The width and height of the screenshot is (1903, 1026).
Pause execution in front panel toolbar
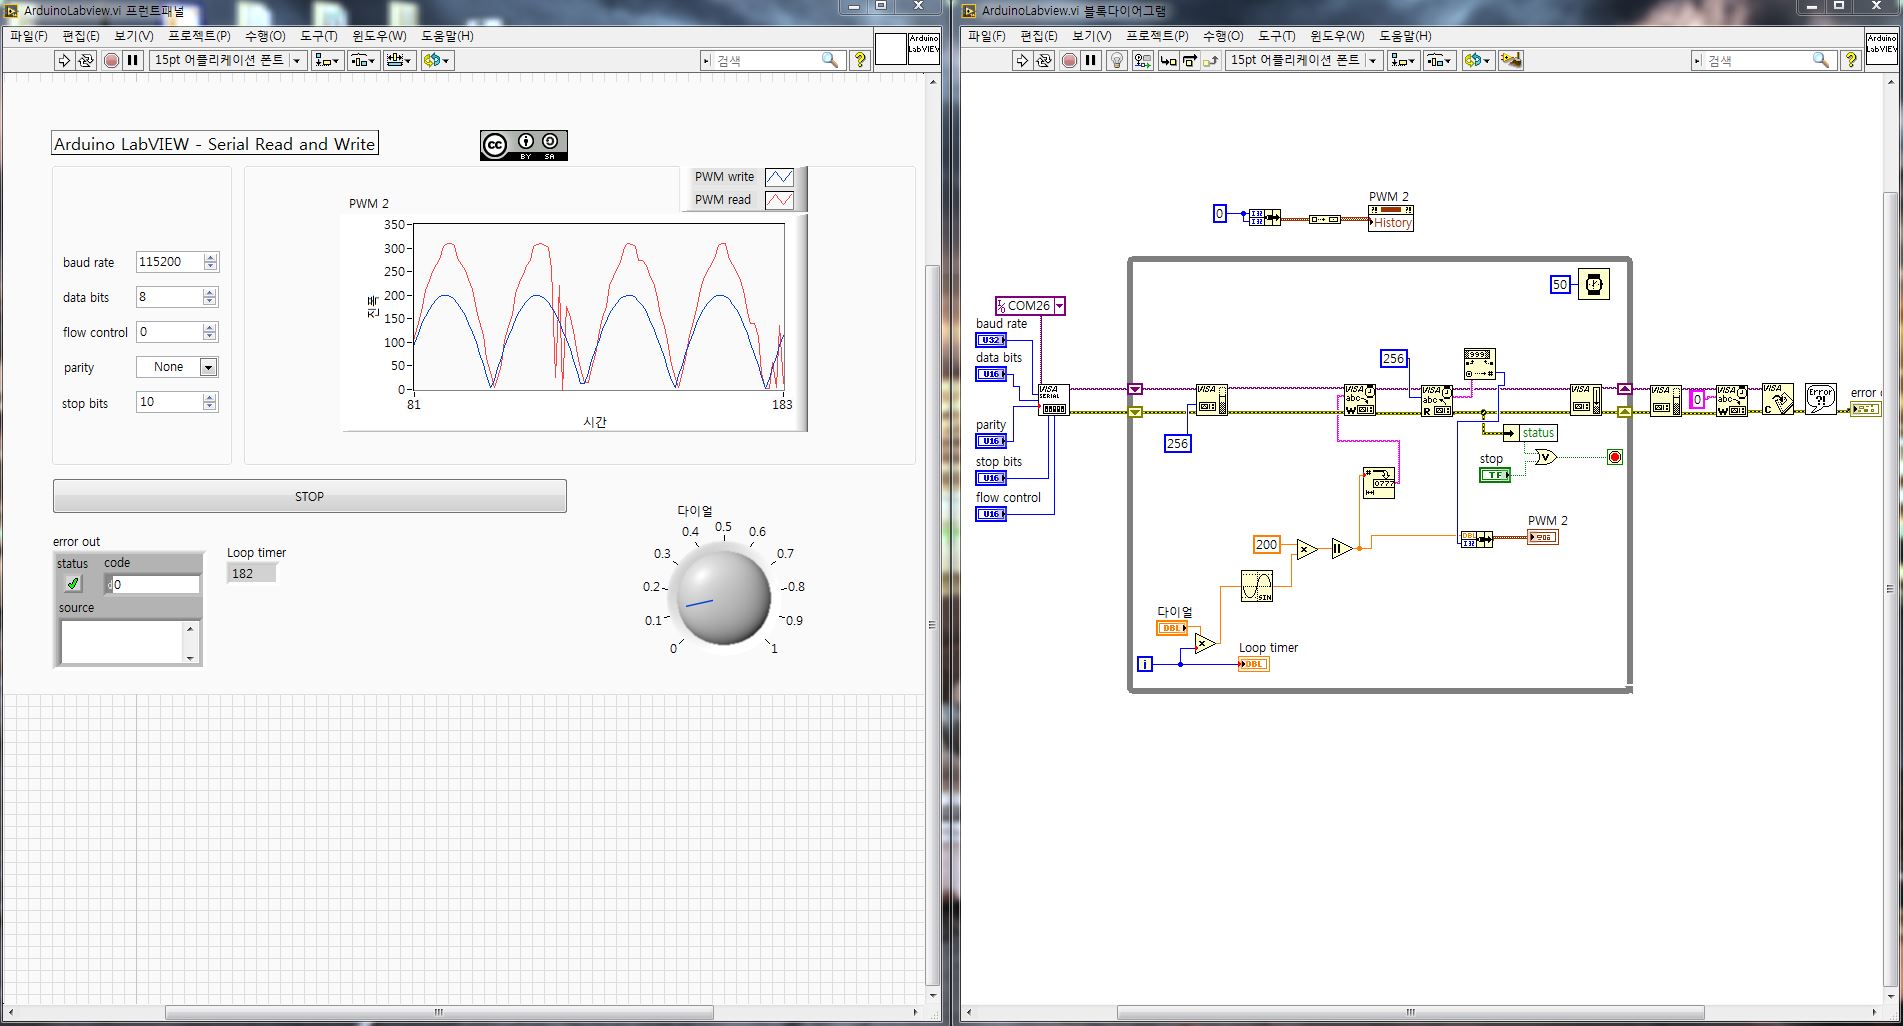tap(132, 60)
